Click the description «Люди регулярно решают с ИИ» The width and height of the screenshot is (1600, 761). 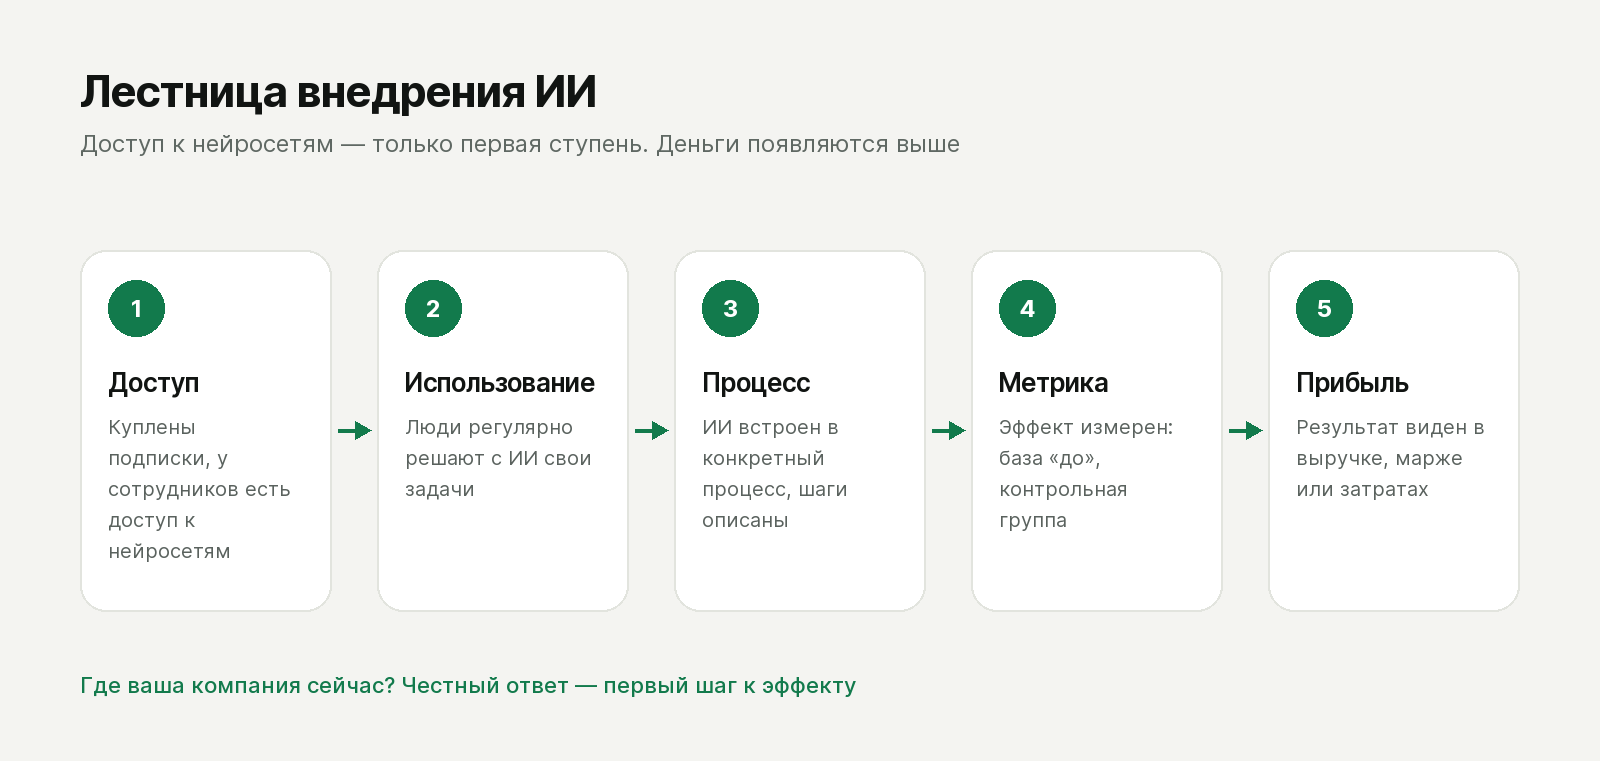pyautogui.click(x=498, y=458)
